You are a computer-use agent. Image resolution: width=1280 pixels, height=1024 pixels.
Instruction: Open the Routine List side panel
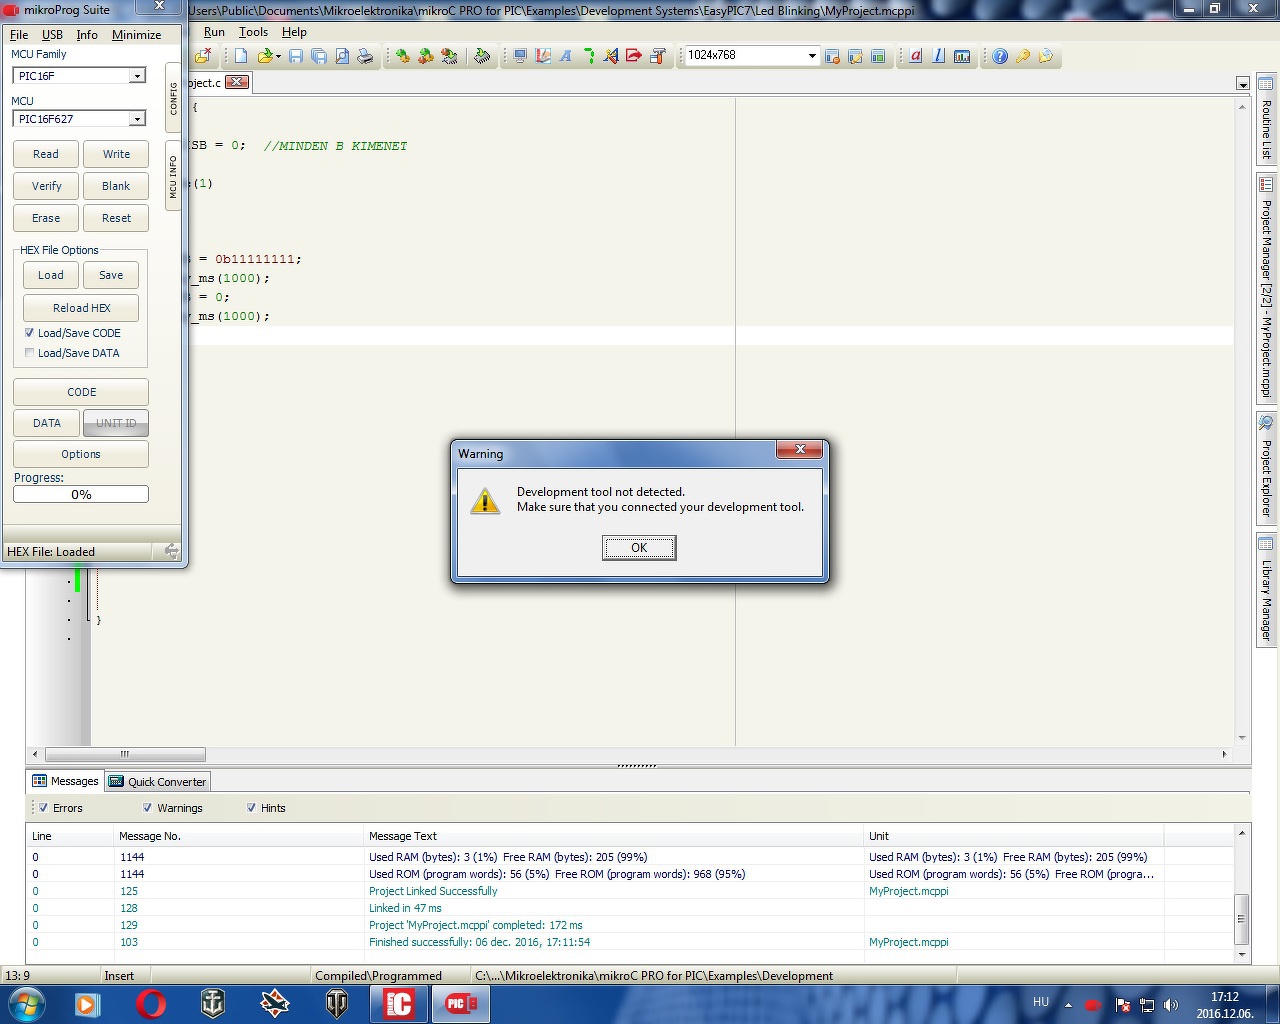1266,119
